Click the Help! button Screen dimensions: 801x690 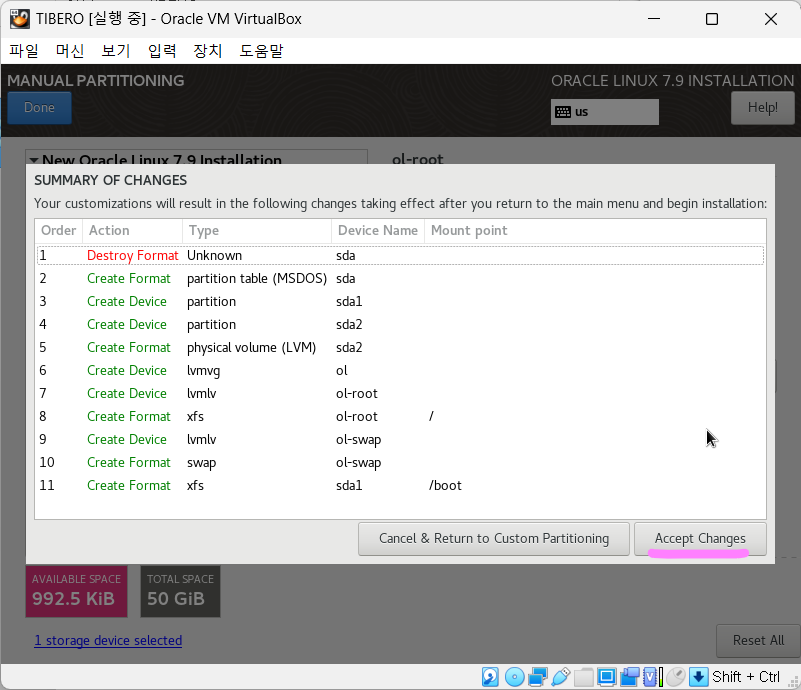tap(763, 108)
